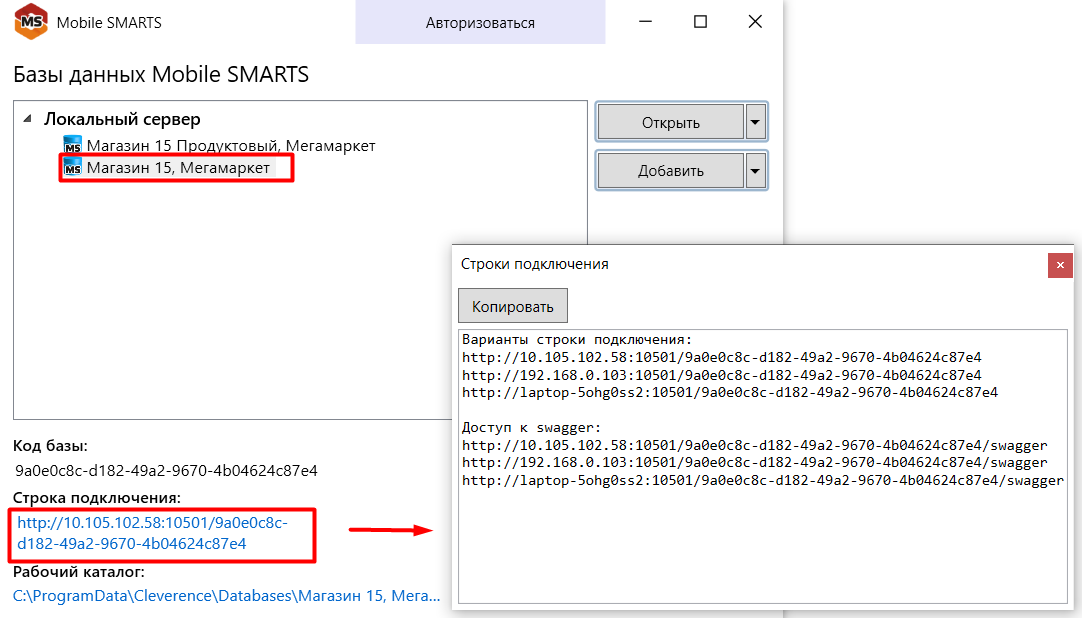The height and width of the screenshot is (618, 1082).
Task: Click the Добавить button
Action: pos(671,170)
